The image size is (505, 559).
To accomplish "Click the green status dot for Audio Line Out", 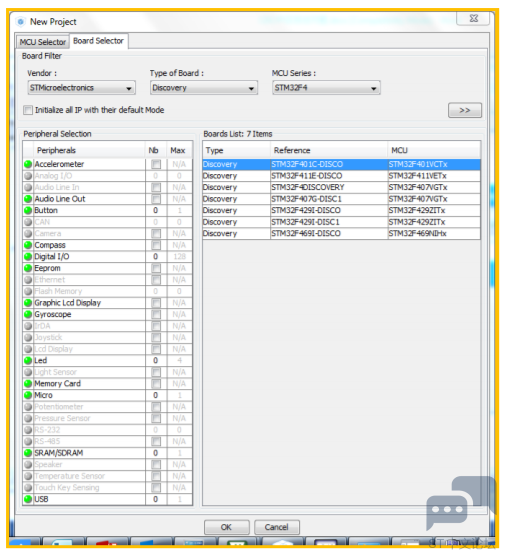I will point(28,199).
